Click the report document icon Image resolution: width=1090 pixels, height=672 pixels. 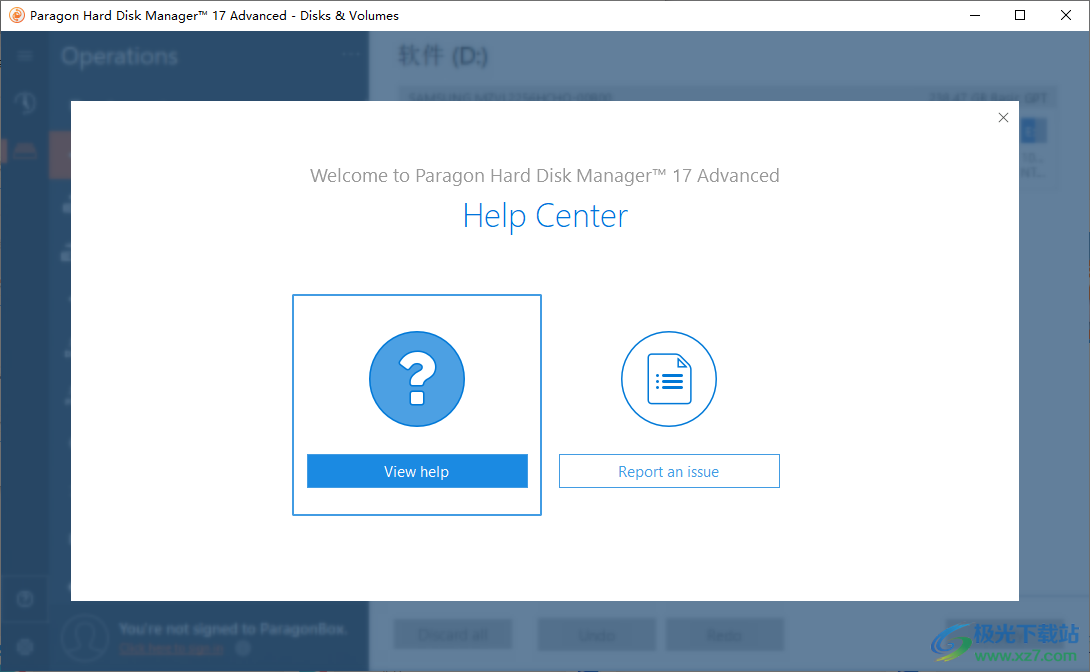click(x=669, y=379)
